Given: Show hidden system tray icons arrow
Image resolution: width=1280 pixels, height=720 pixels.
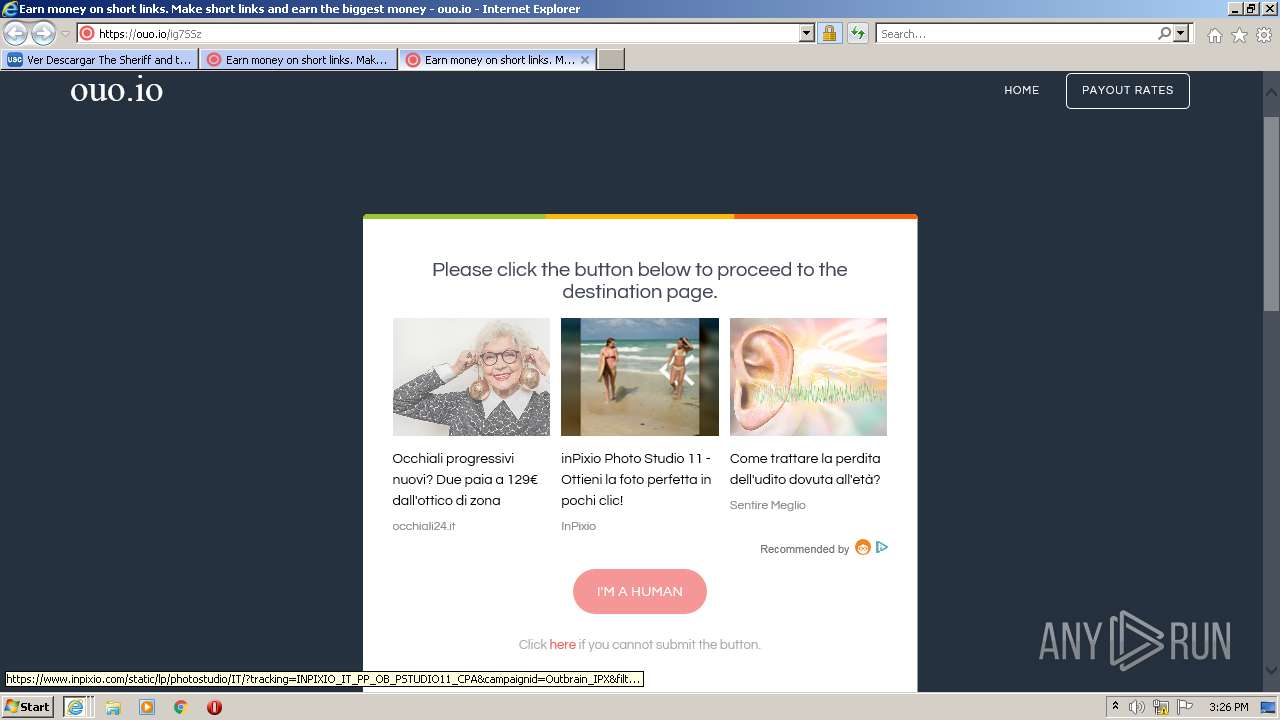Looking at the screenshot, I should click(x=1116, y=707).
